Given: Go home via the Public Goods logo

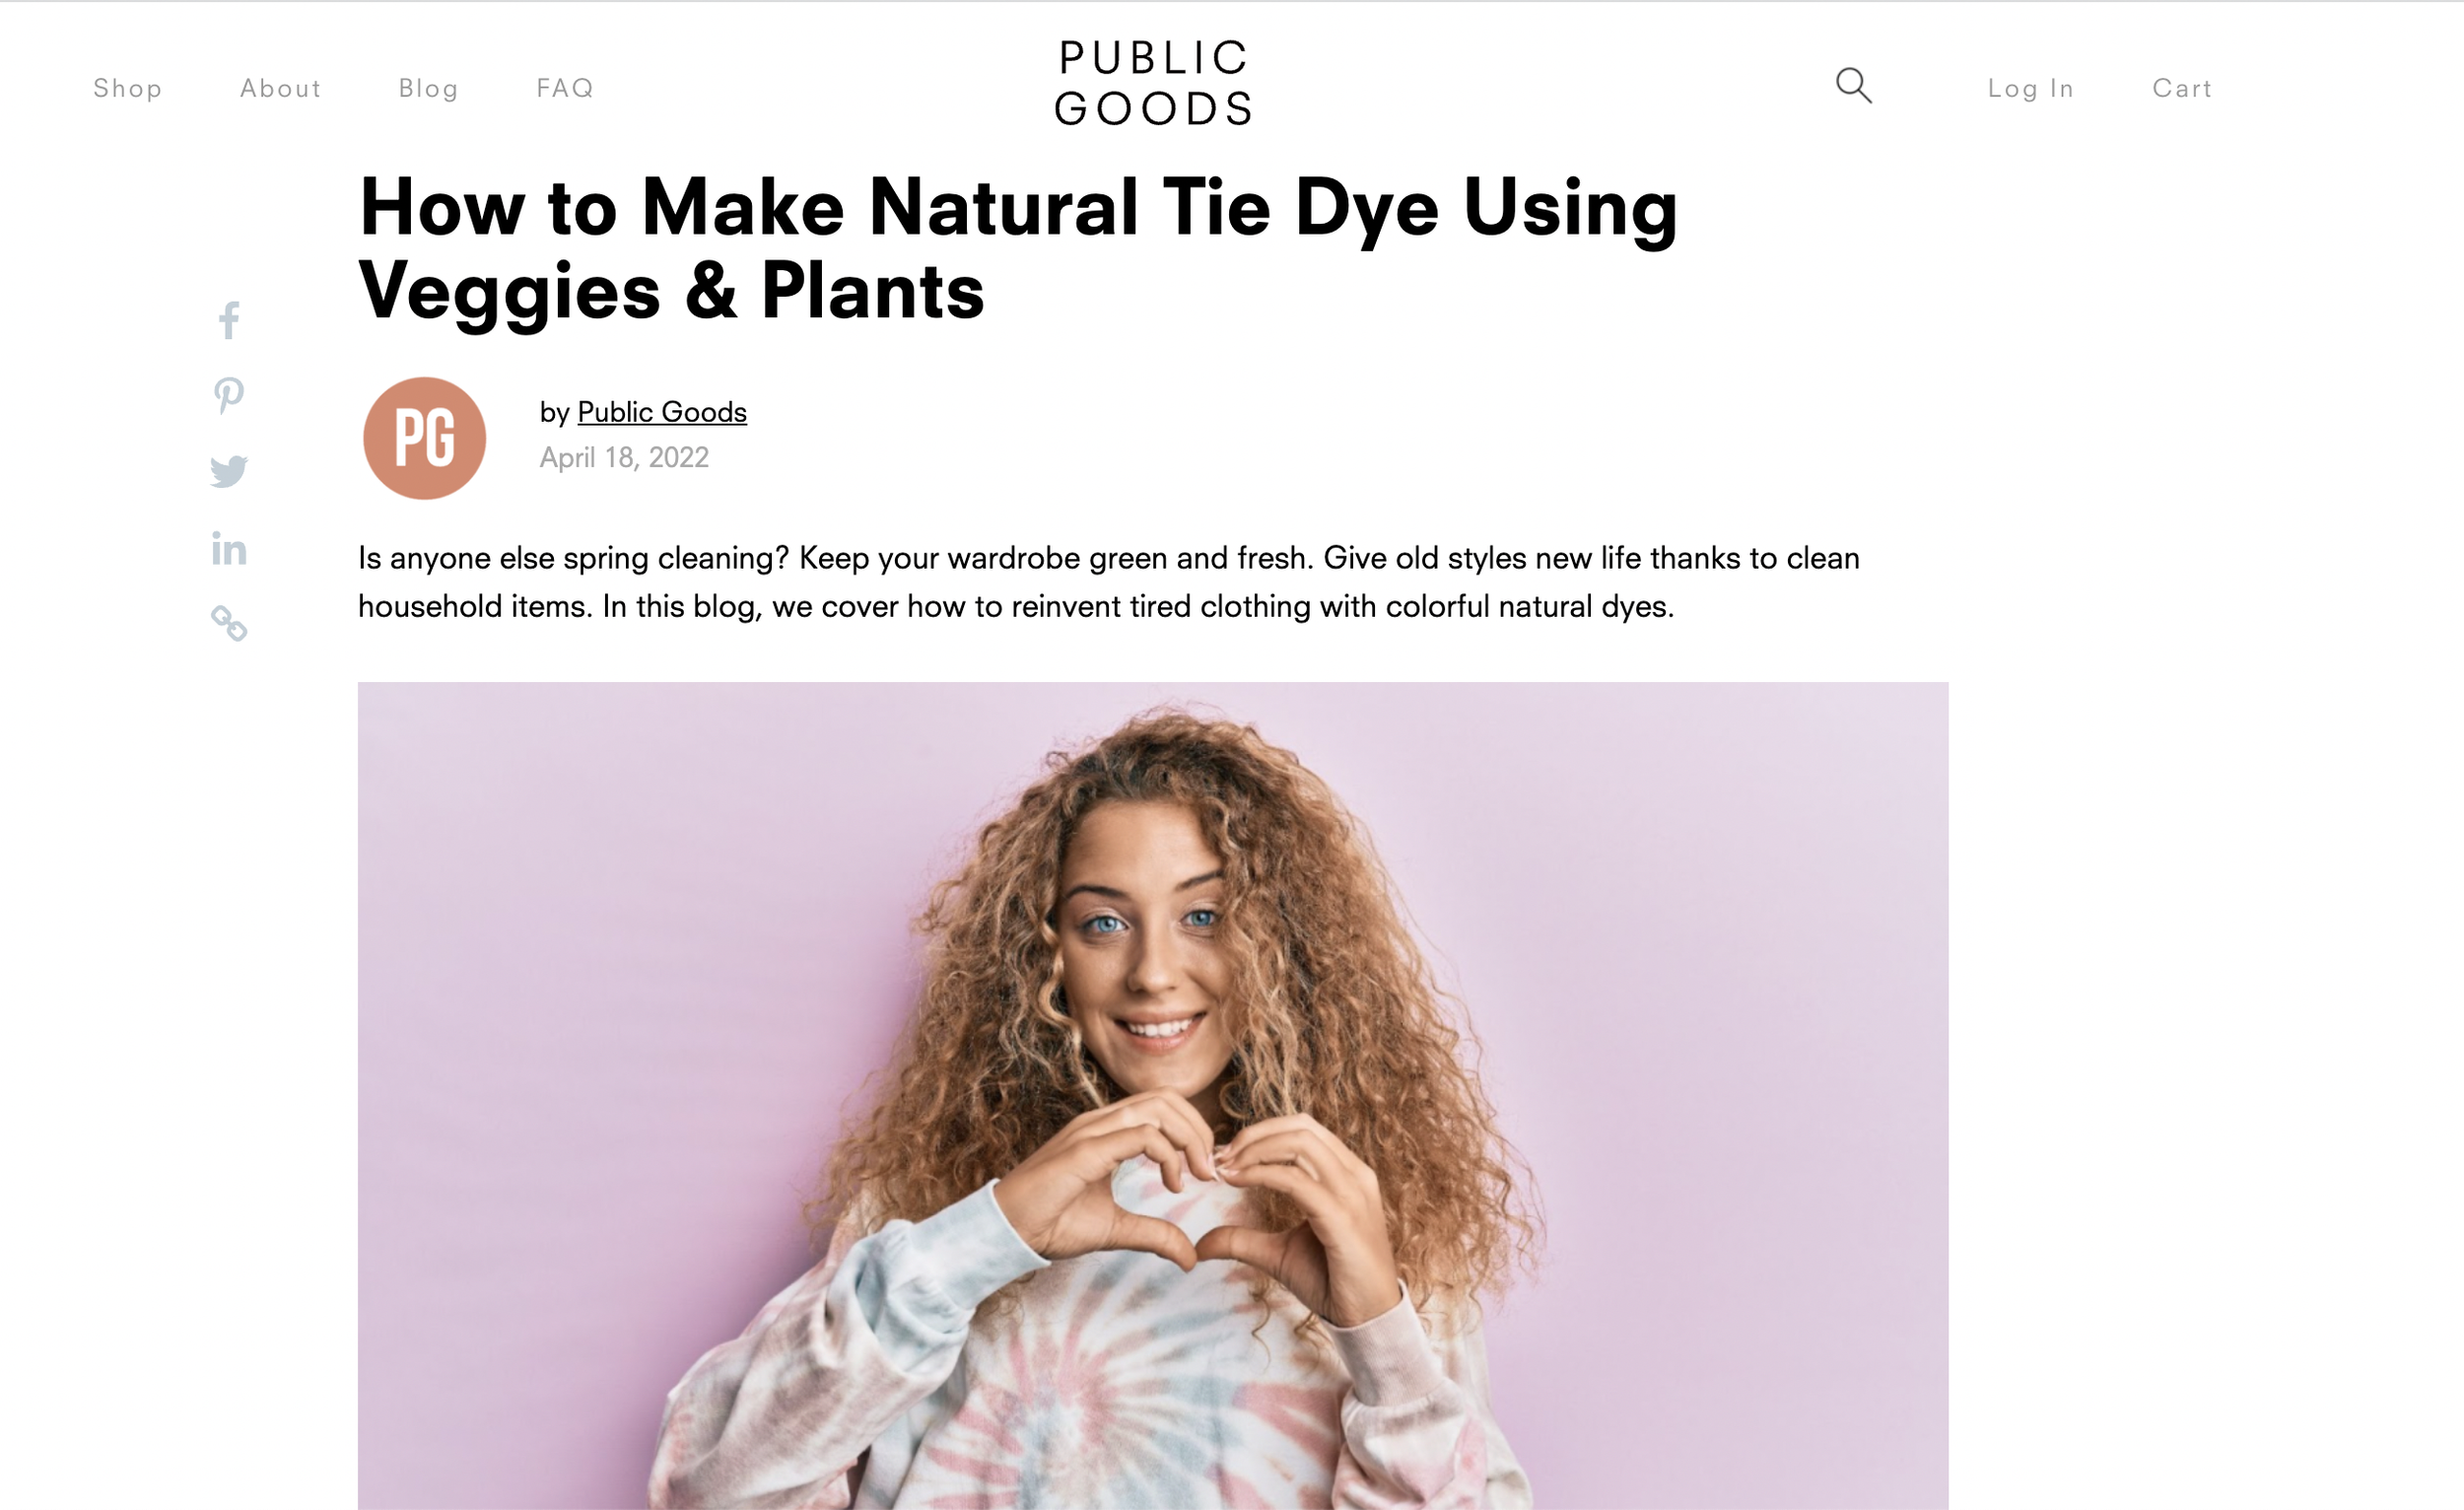Looking at the screenshot, I should click(1153, 84).
